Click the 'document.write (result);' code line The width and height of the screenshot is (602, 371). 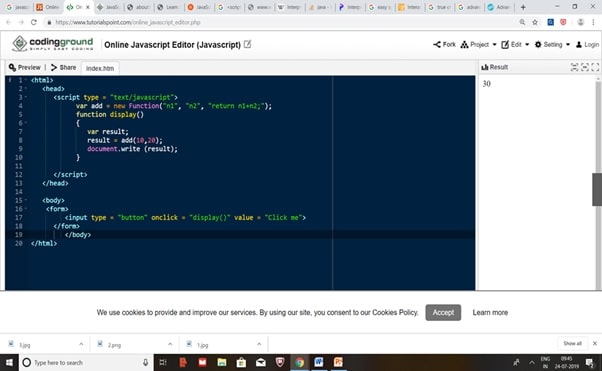132,149
